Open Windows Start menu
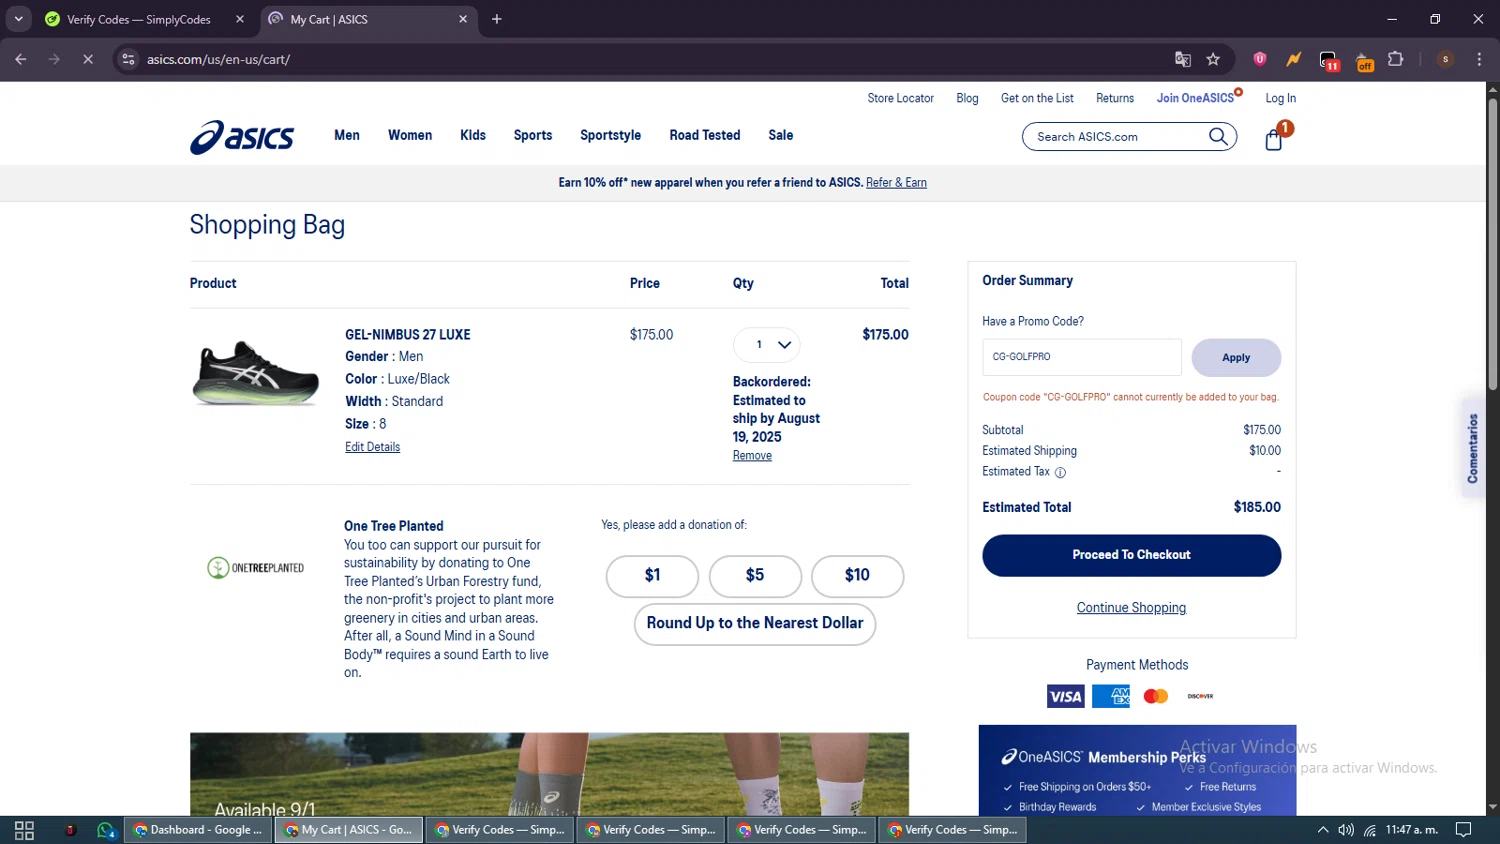Image resolution: width=1500 pixels, height=844 pixels. point(24,830)
